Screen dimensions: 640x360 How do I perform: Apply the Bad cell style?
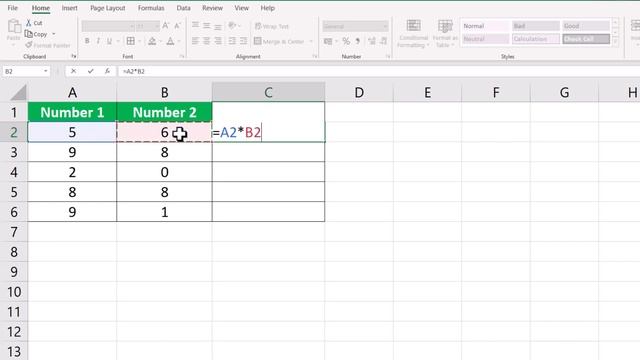pos(536,26)
